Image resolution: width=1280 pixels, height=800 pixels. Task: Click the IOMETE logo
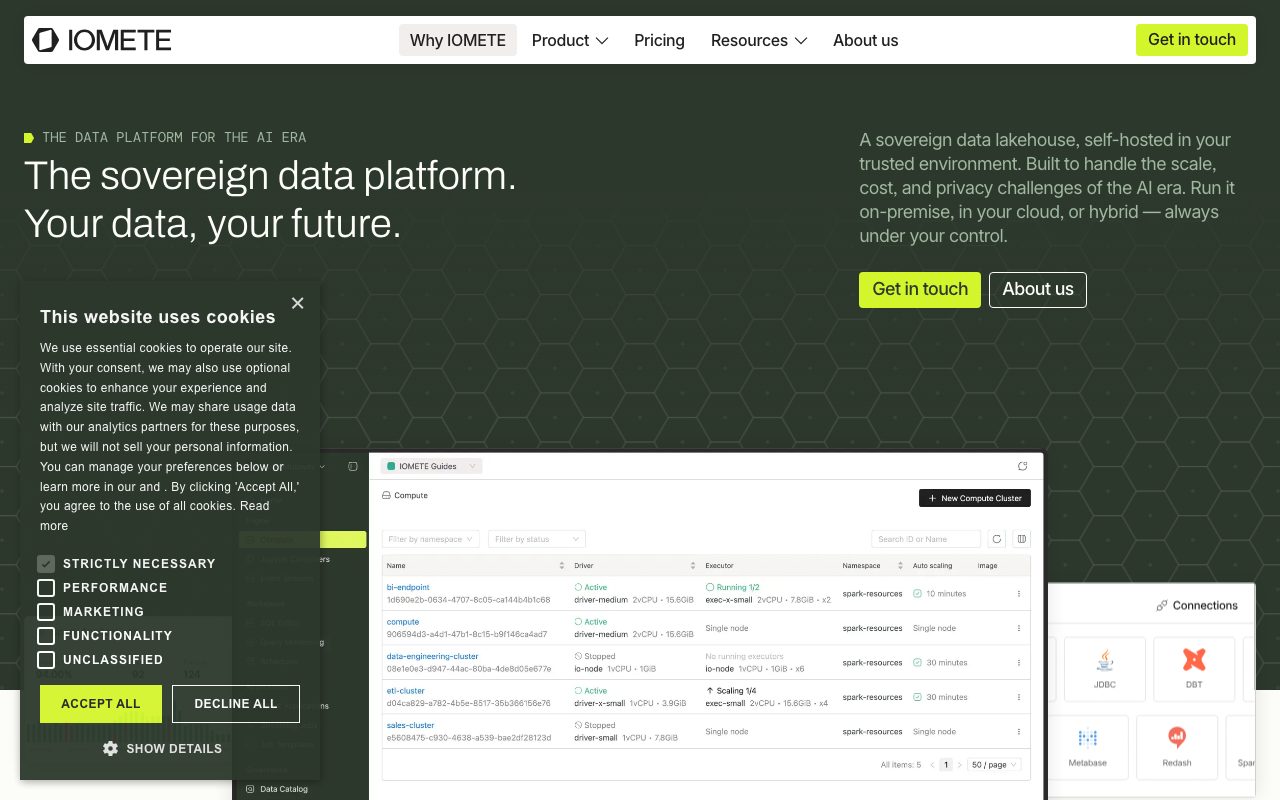102,40
